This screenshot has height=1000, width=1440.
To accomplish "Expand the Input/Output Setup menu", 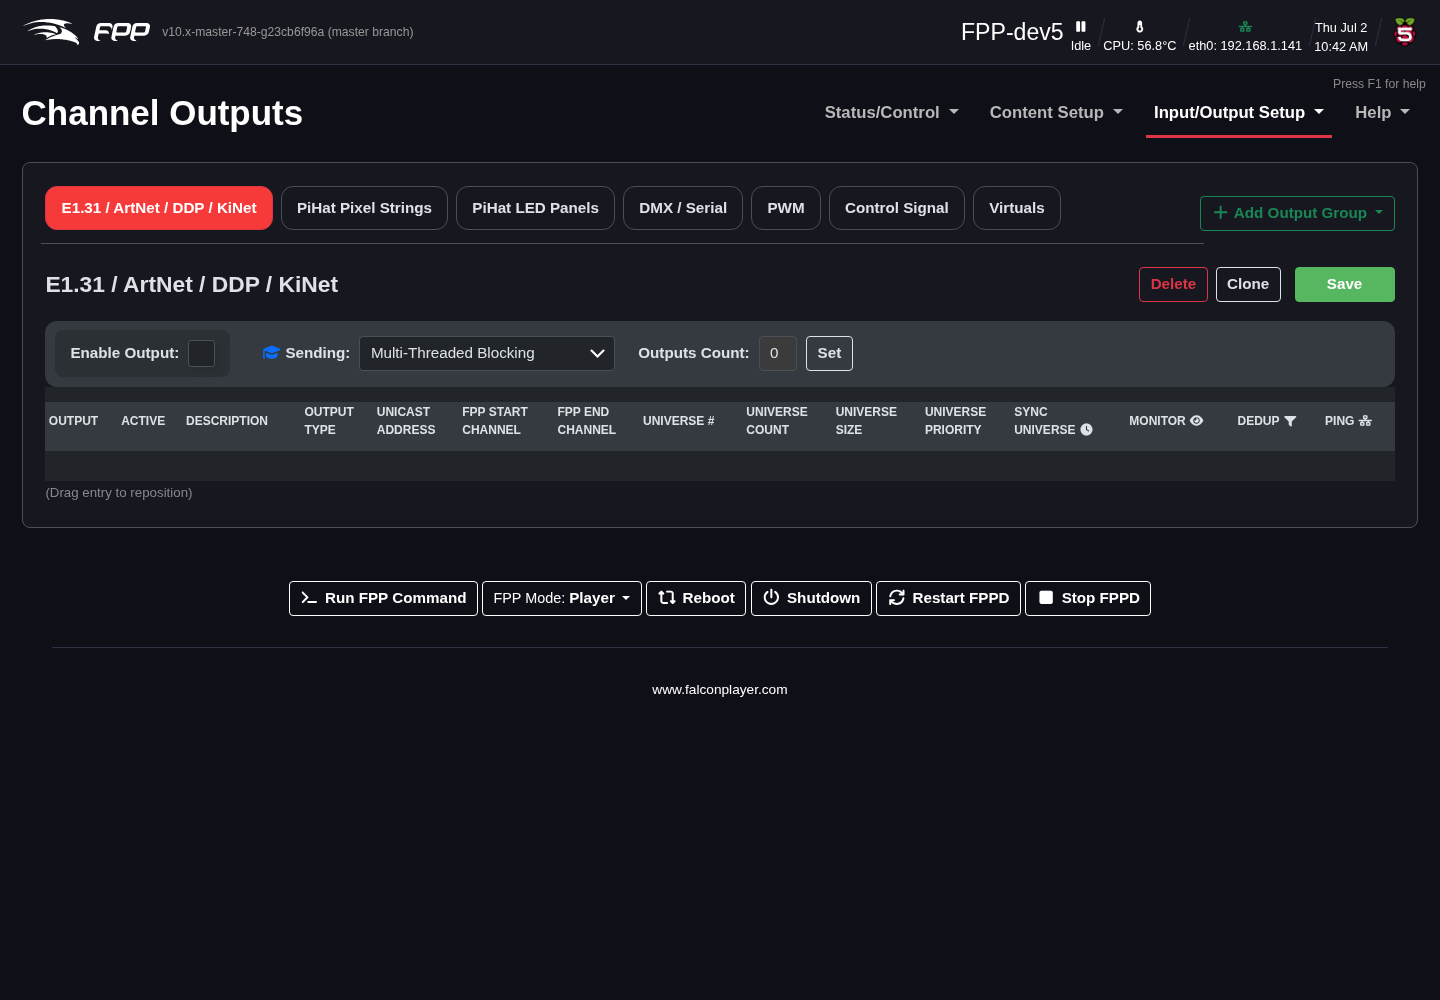I will (x=1238, y=113).
